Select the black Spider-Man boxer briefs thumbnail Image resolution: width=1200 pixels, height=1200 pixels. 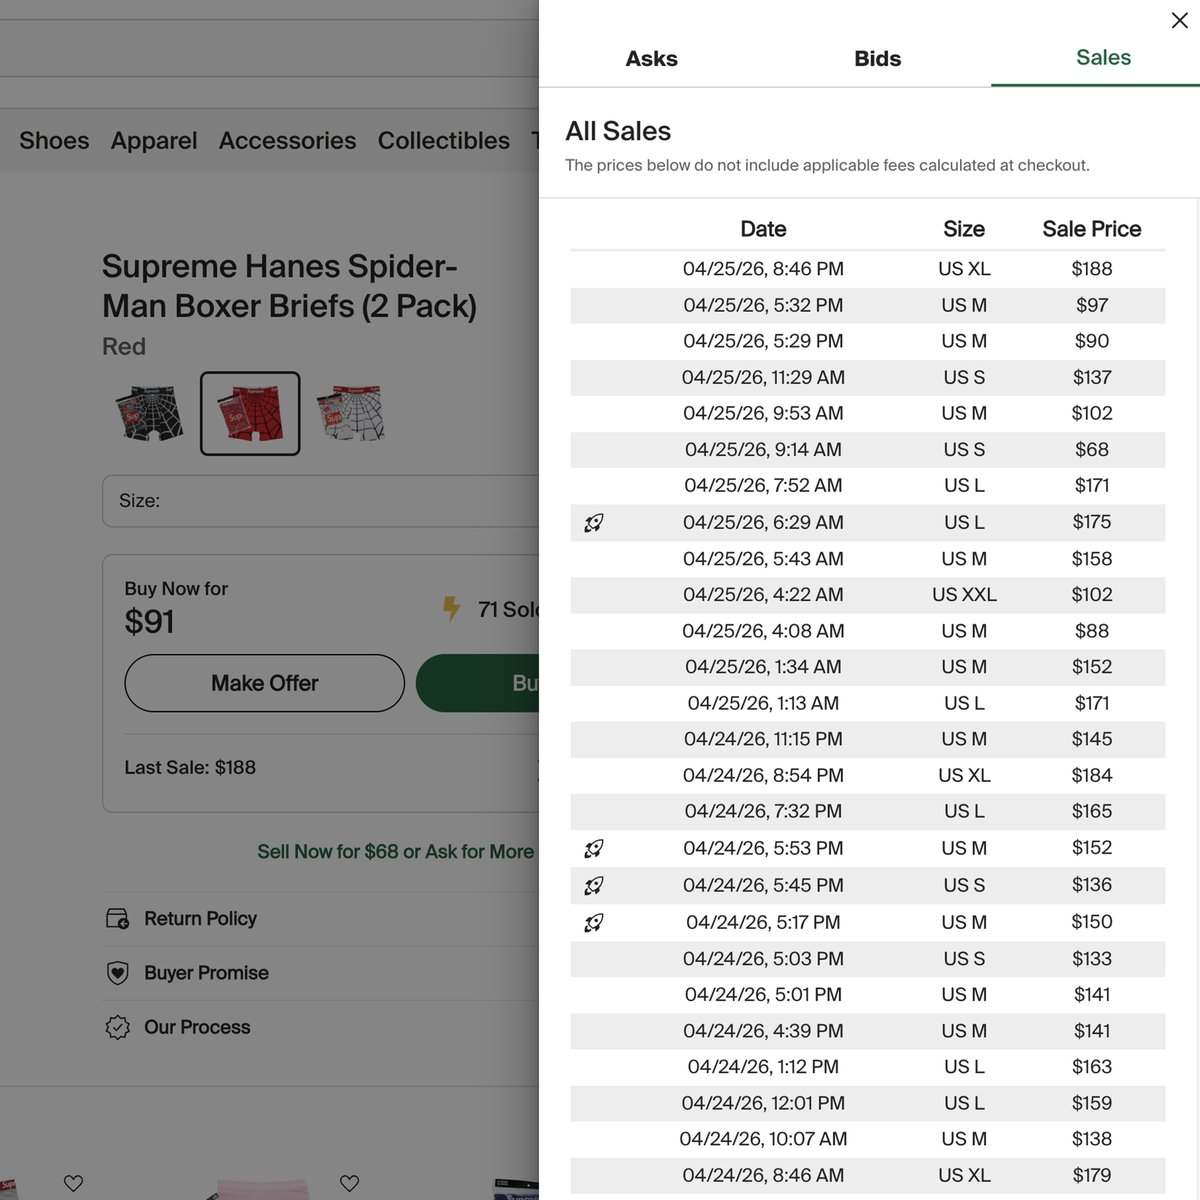pos(150,413)
